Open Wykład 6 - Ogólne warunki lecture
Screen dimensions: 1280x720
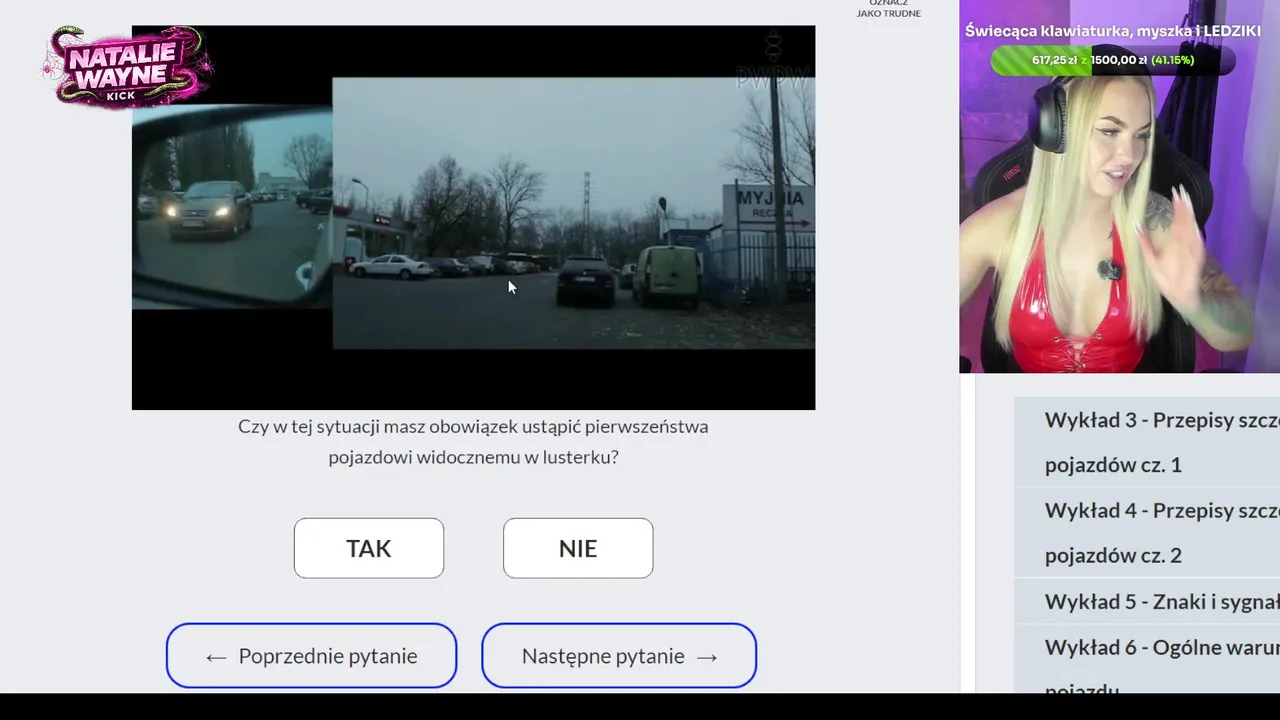click(x=1147, y=658)
